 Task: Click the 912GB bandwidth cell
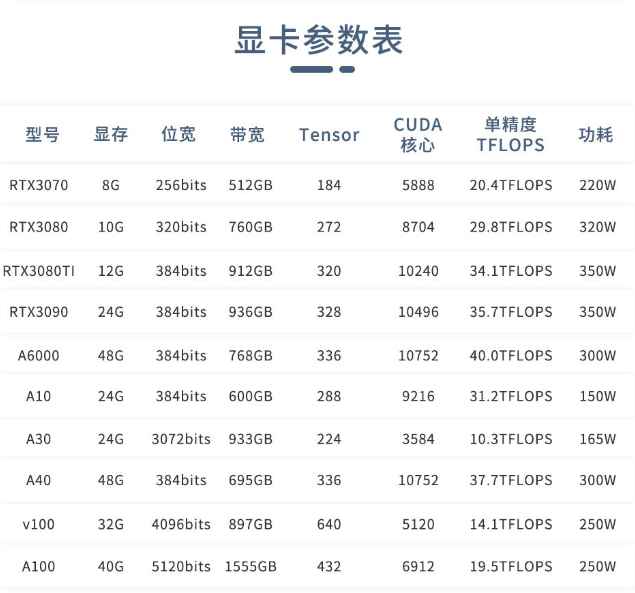point(251,271)
